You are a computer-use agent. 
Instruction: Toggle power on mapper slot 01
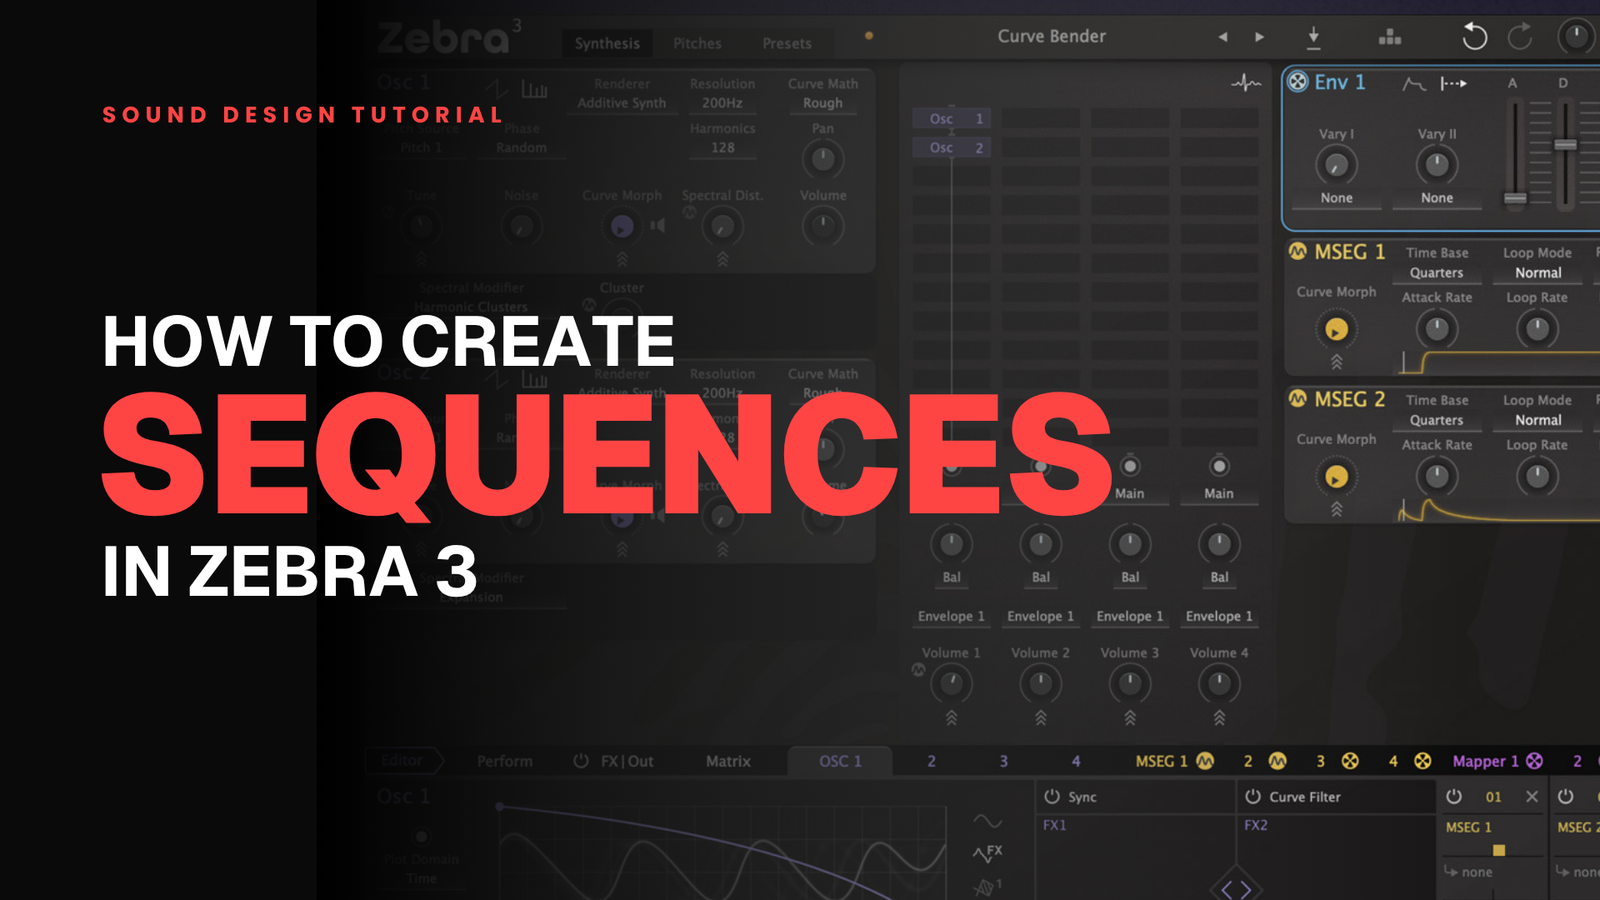pos(1454,797)
